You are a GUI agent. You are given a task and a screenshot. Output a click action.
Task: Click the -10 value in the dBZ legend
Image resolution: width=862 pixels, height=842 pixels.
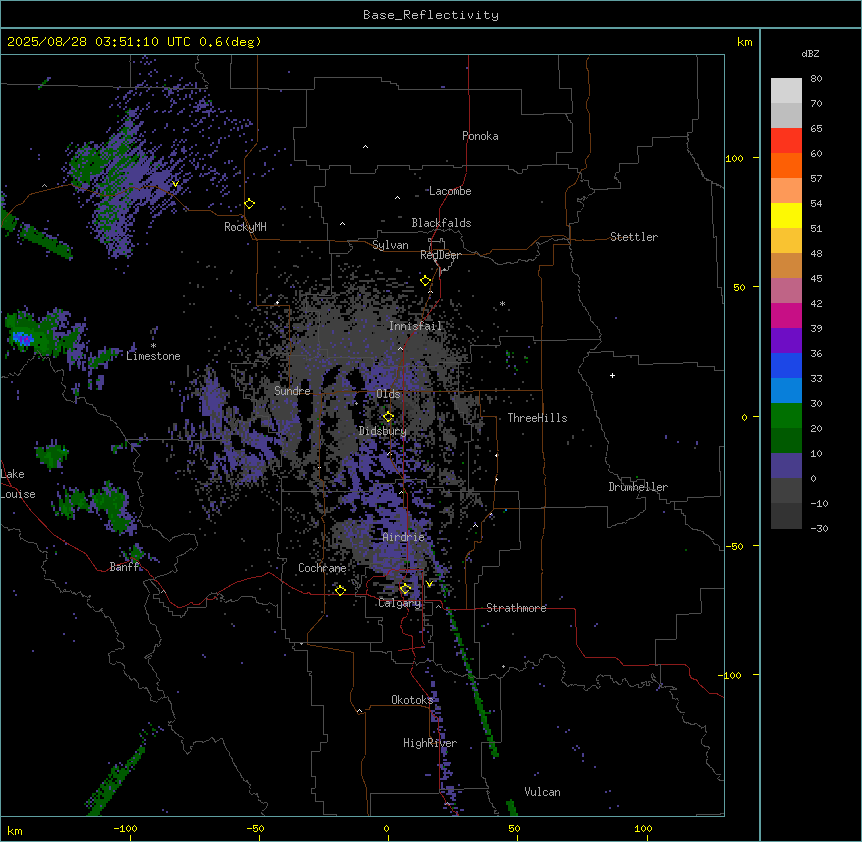tap(819, 503)
